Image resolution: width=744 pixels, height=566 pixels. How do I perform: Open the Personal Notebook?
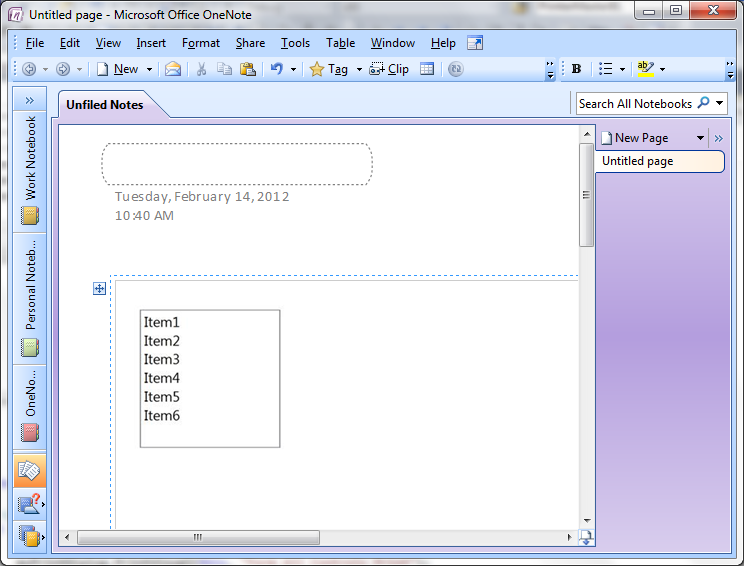(x=30, y=299)
